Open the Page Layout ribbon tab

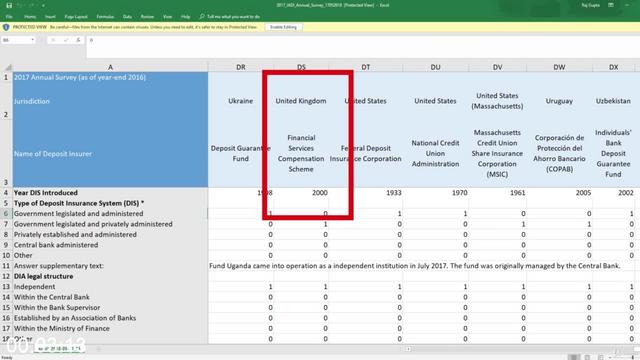pyautogui.click(x=76, y=17)
